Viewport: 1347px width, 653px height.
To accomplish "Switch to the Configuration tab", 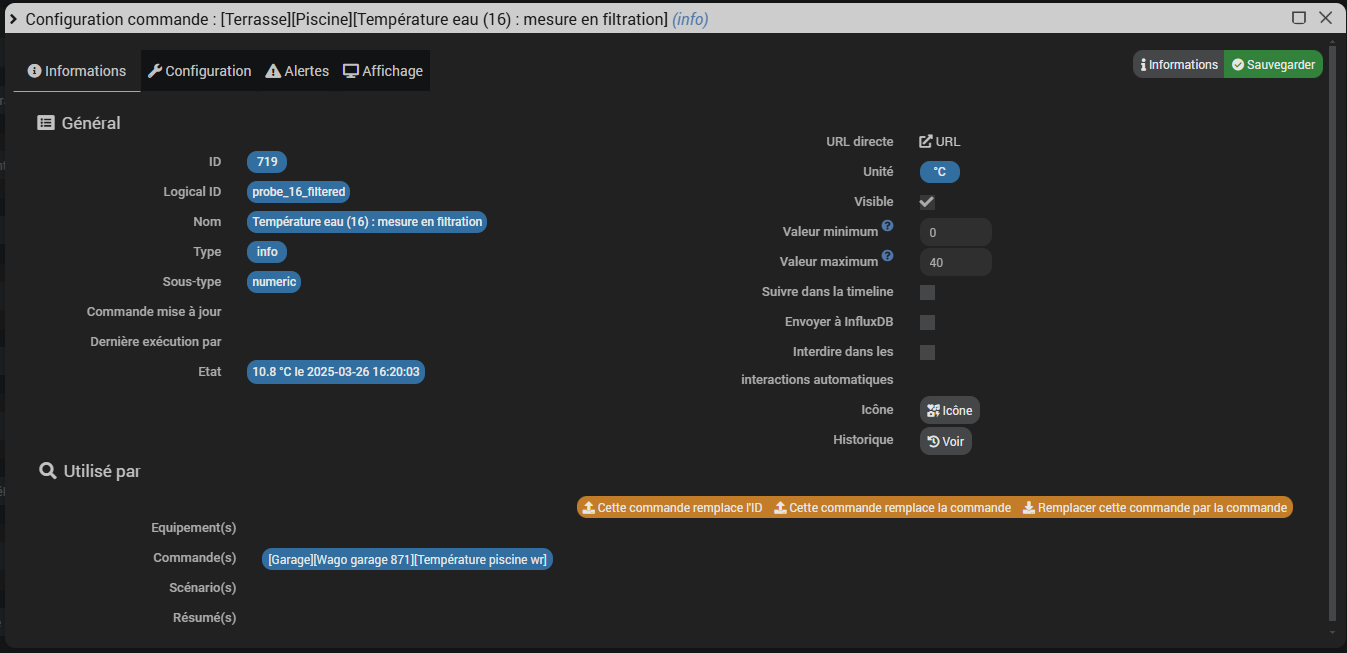I will click(199, 71).
